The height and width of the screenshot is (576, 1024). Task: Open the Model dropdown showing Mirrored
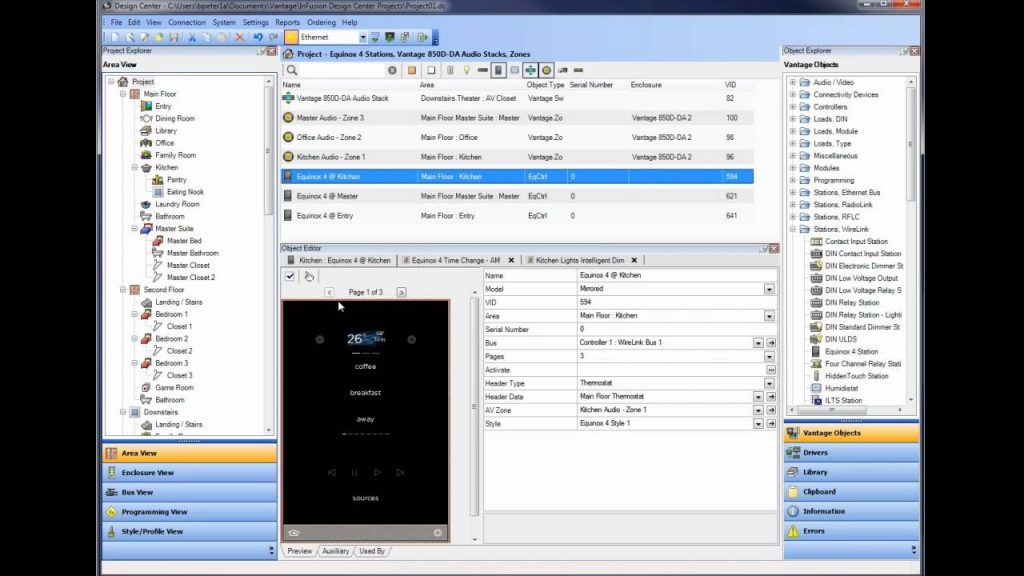tap(768, 289)
